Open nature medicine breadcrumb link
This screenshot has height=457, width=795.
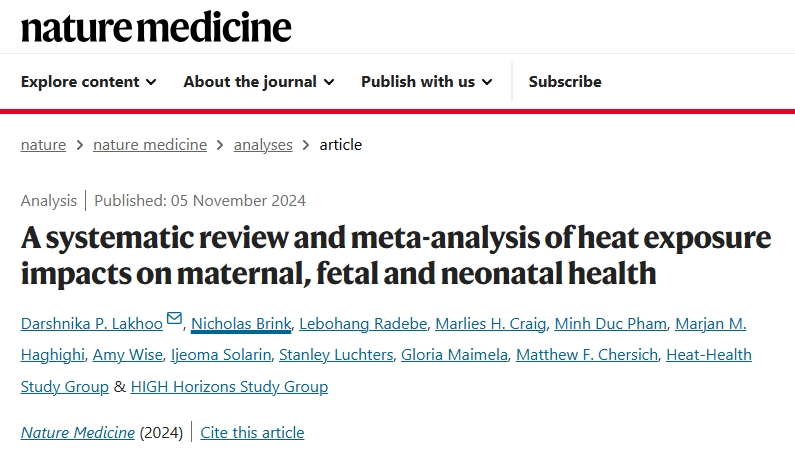point(150,145)
